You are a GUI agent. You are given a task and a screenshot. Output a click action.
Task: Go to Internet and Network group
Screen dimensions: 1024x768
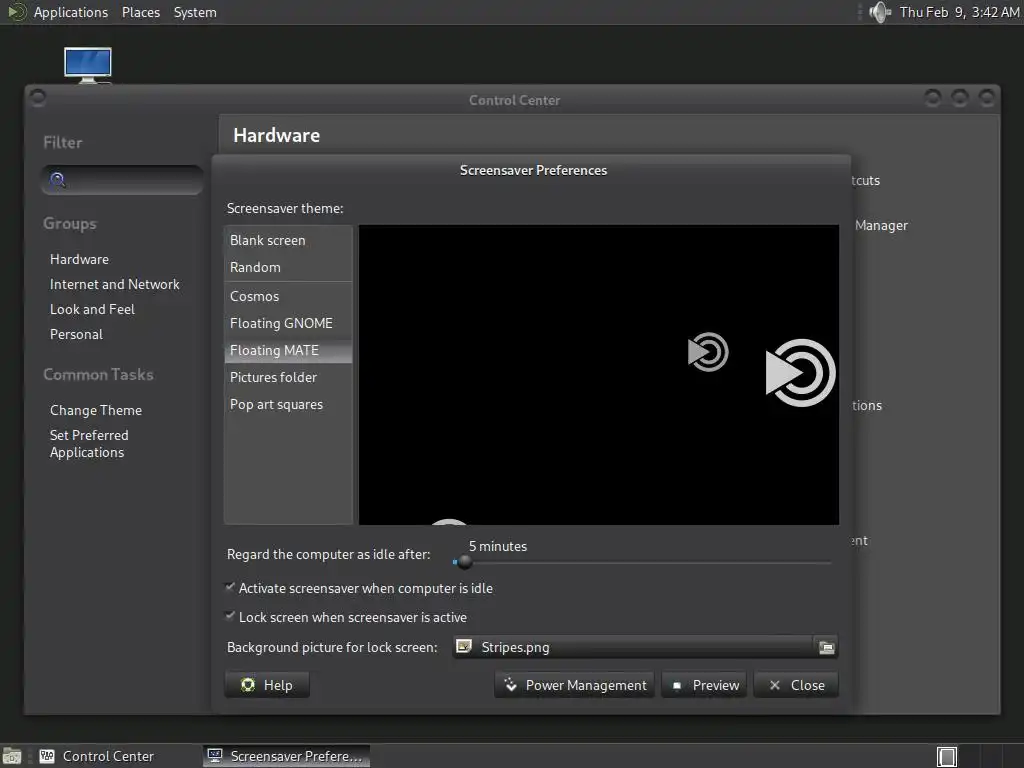point(115,284)
